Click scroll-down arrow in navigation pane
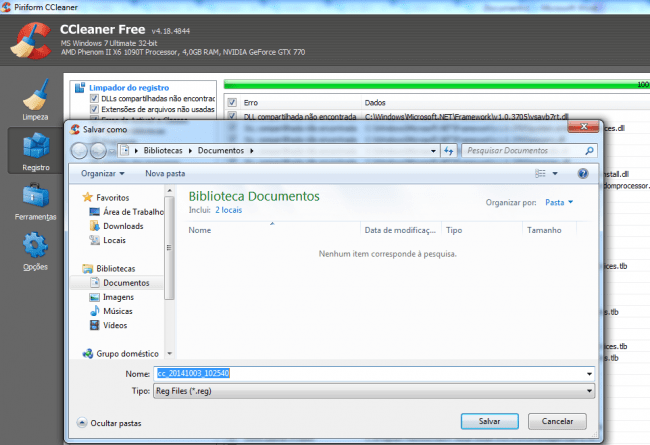This screenshot has height=445, width=650. click(169, 354)
